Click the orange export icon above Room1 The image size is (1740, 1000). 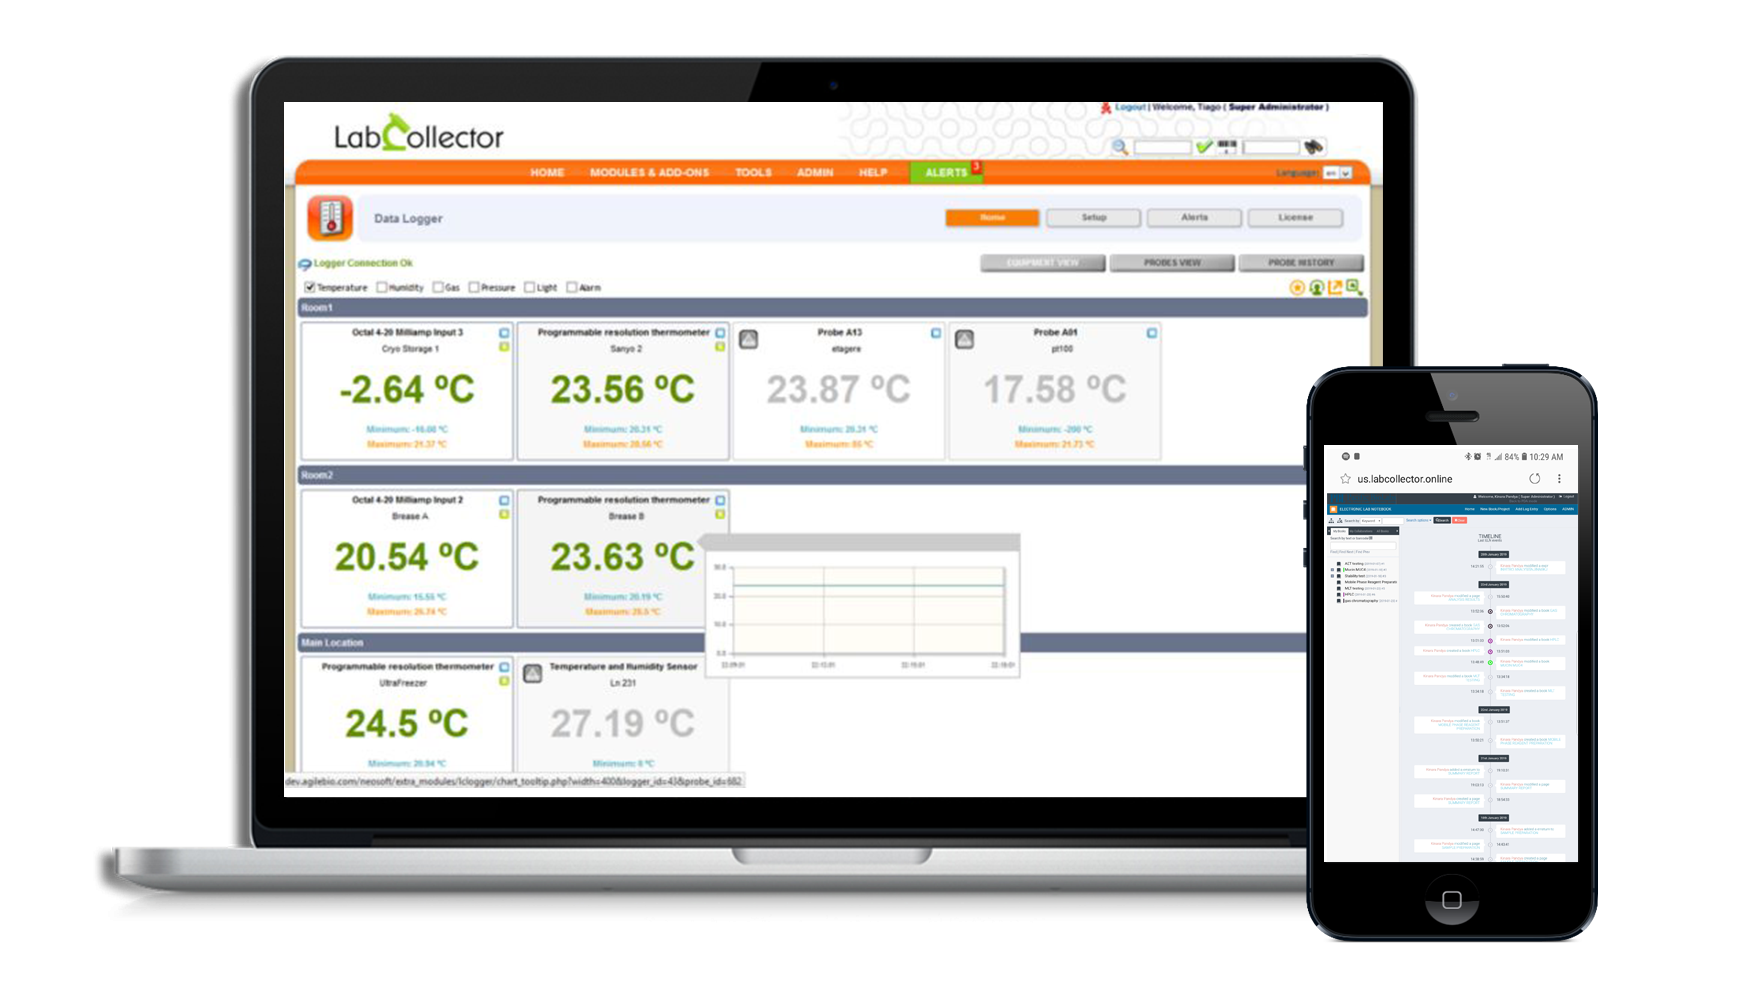pos(1335,288)
